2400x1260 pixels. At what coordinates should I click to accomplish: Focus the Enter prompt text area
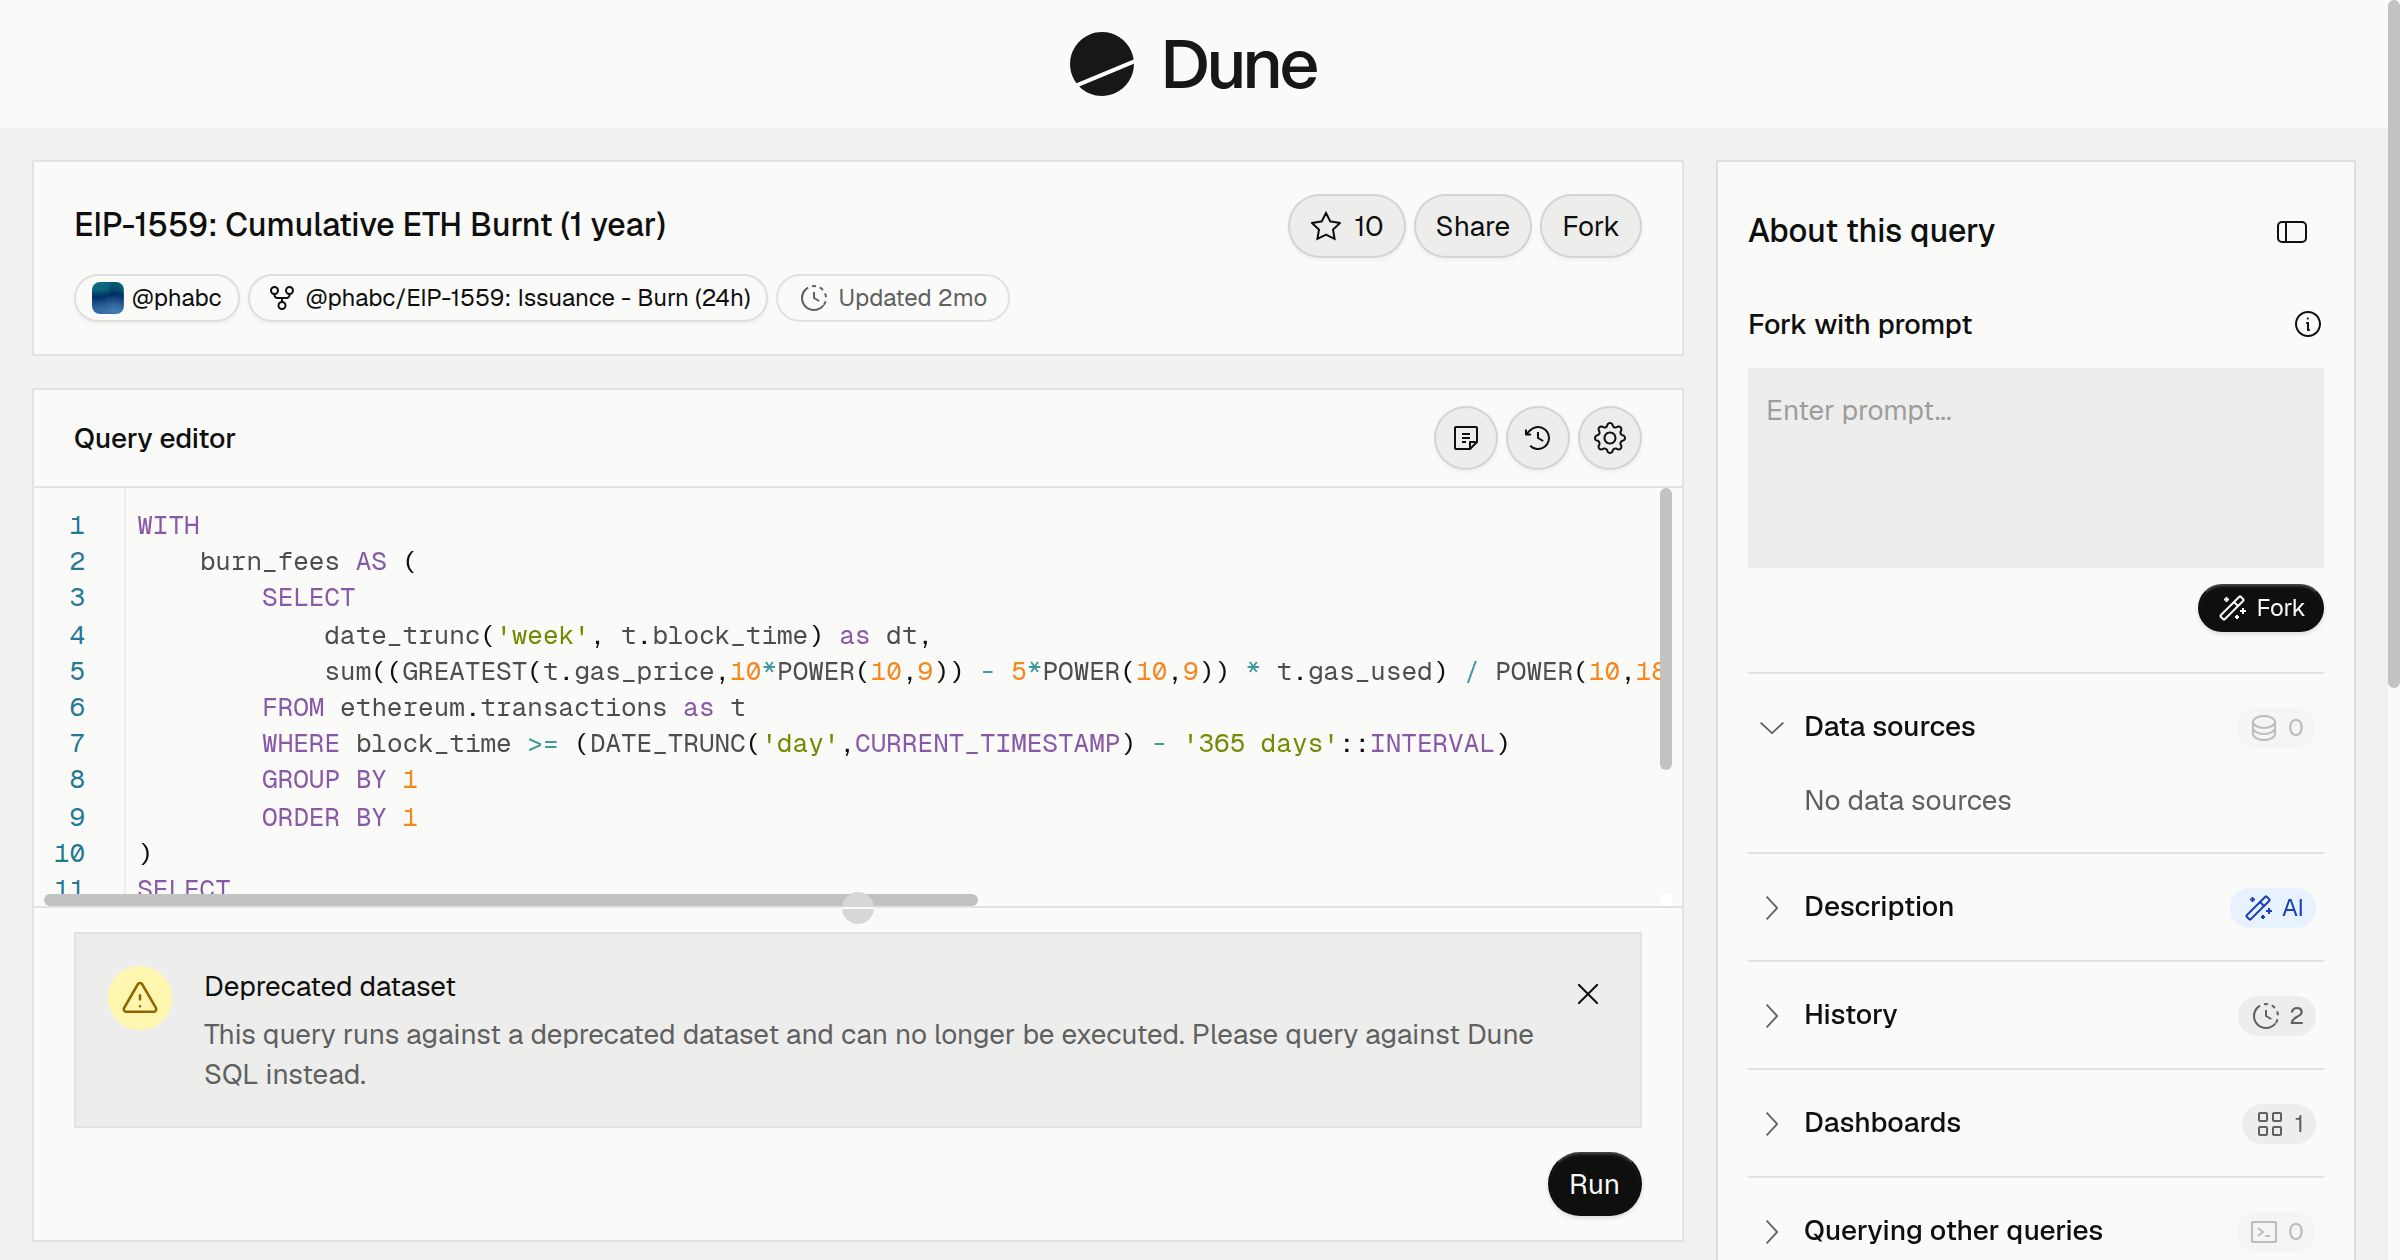[2036, 468]
